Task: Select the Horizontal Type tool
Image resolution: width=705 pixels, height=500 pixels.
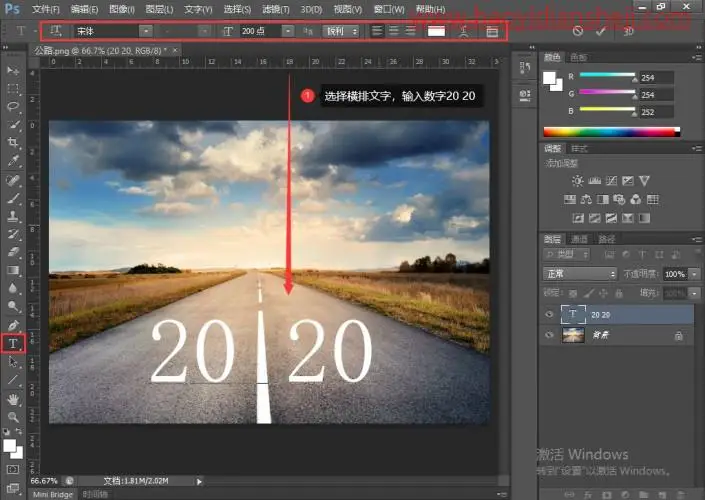Action: pos(13,344)
